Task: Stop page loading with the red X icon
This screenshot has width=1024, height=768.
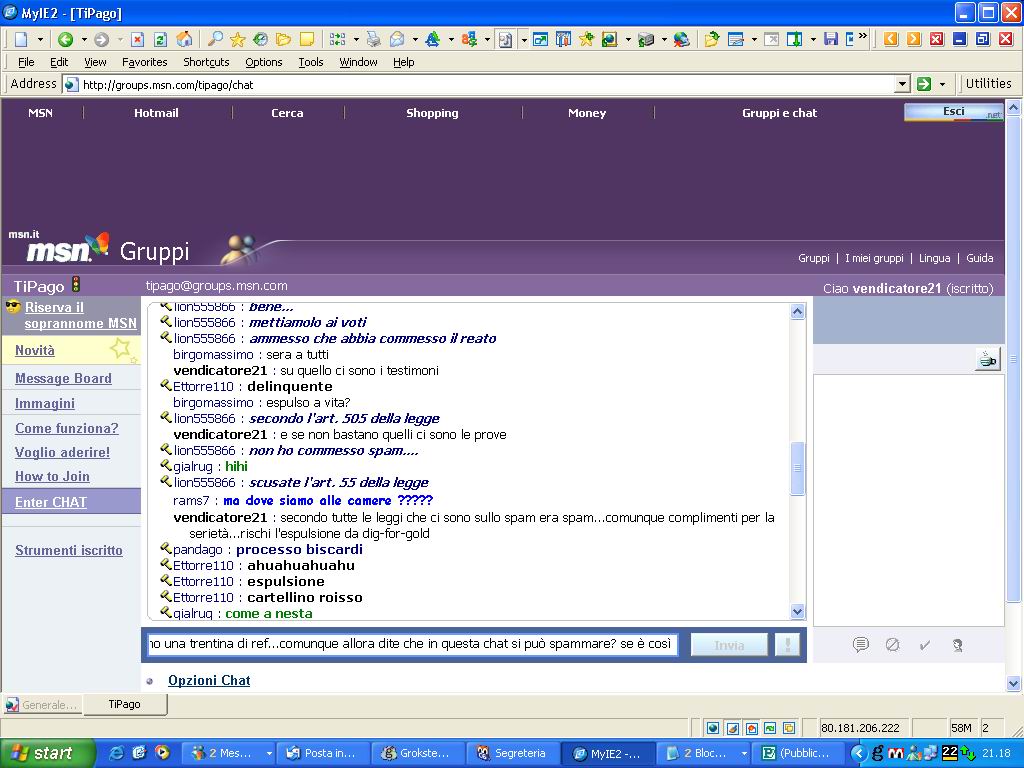Action: point(137,40)
